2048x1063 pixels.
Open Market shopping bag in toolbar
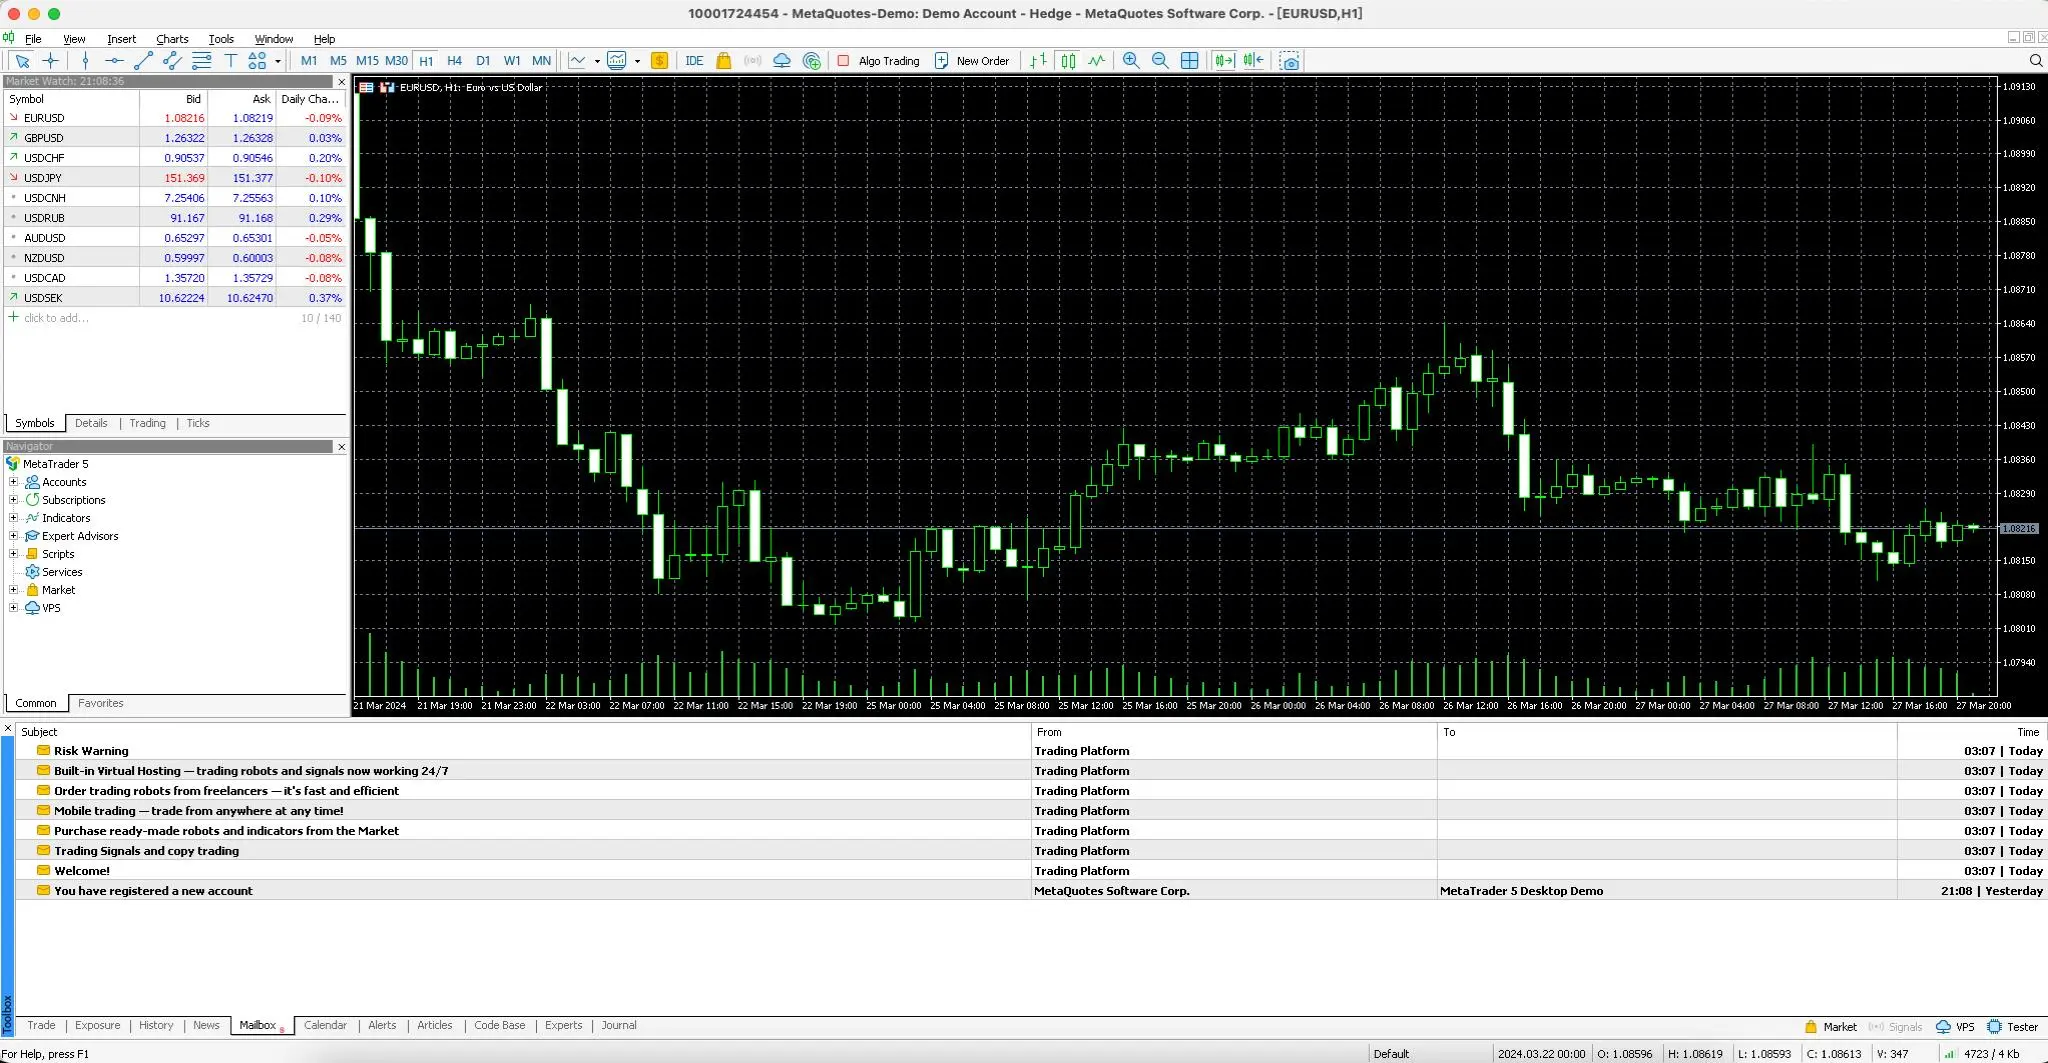coord(723,61)
